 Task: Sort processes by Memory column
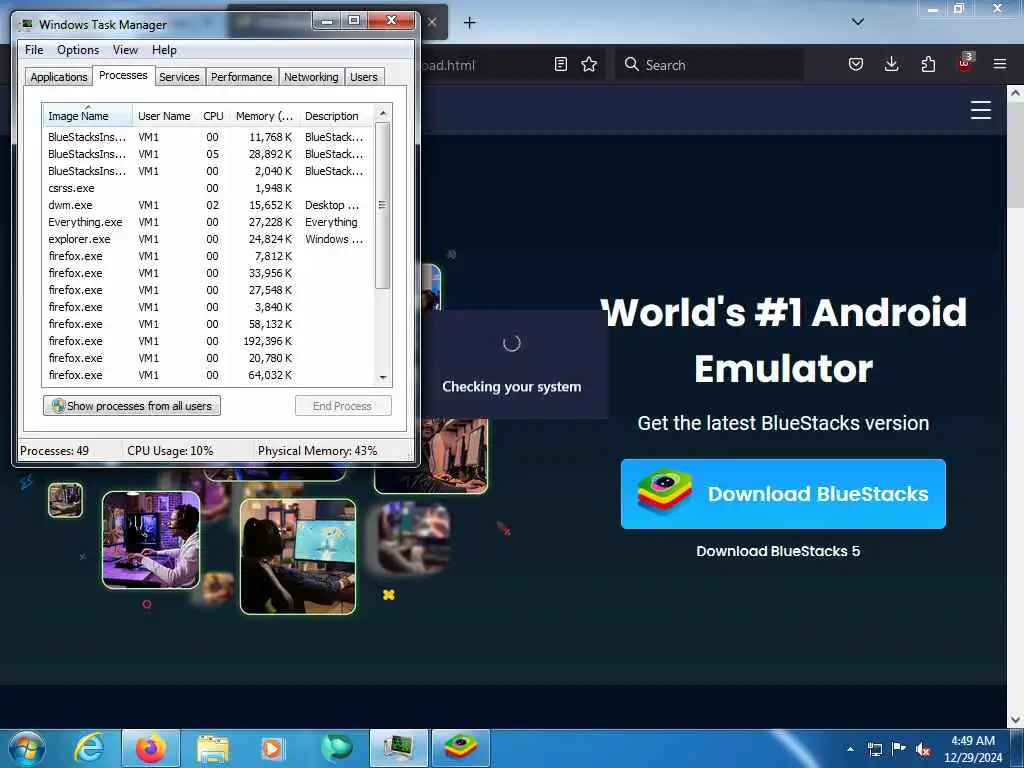(264, 116)
